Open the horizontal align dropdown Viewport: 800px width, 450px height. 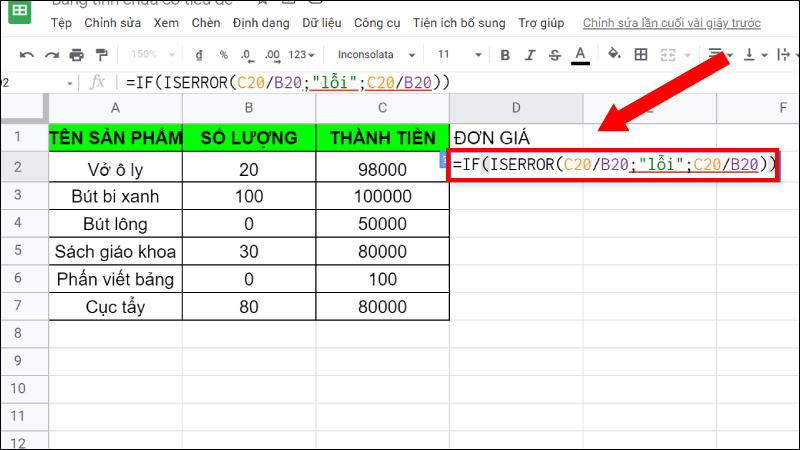[x=720, y=55]
